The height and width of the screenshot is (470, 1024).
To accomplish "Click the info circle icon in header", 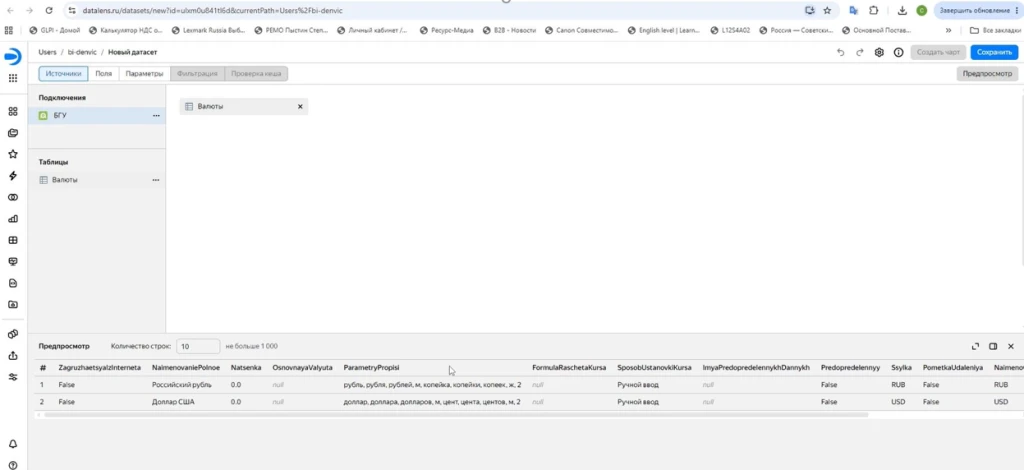I will tap(899, 53).
